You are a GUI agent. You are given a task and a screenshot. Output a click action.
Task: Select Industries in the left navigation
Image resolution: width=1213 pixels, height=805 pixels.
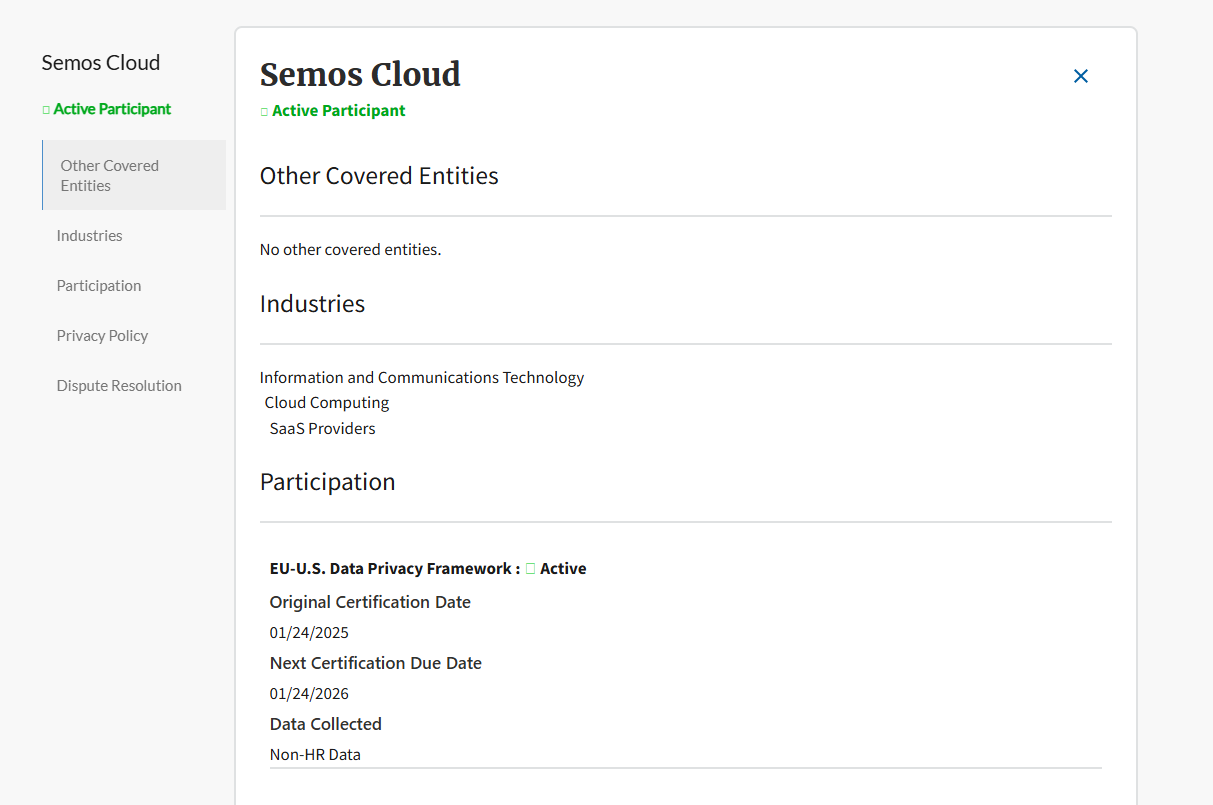[89, 235]
